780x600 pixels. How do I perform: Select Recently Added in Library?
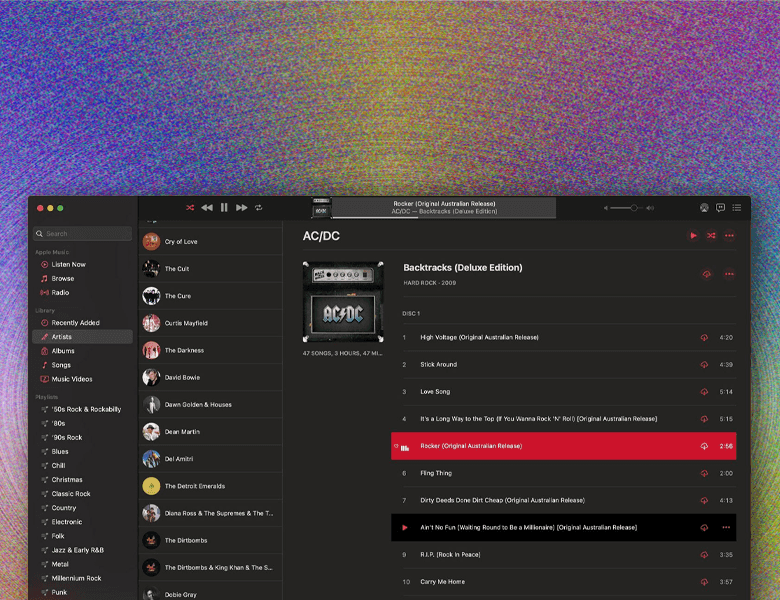click(75, 323)
